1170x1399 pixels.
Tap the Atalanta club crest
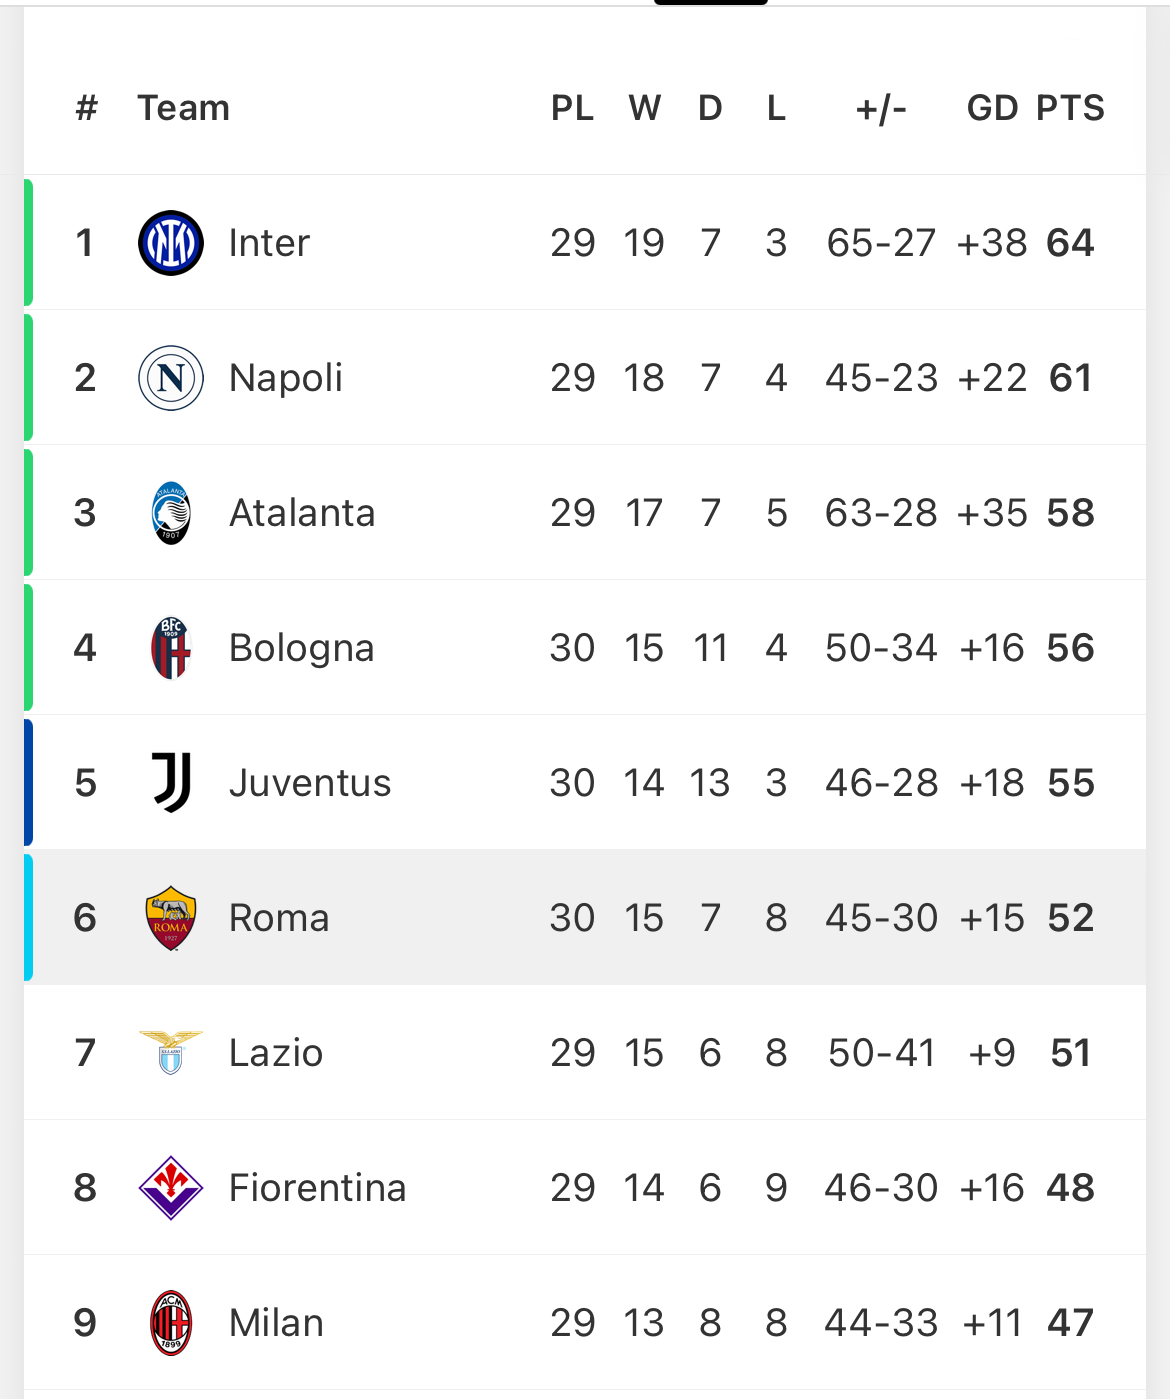pos(171,513)
